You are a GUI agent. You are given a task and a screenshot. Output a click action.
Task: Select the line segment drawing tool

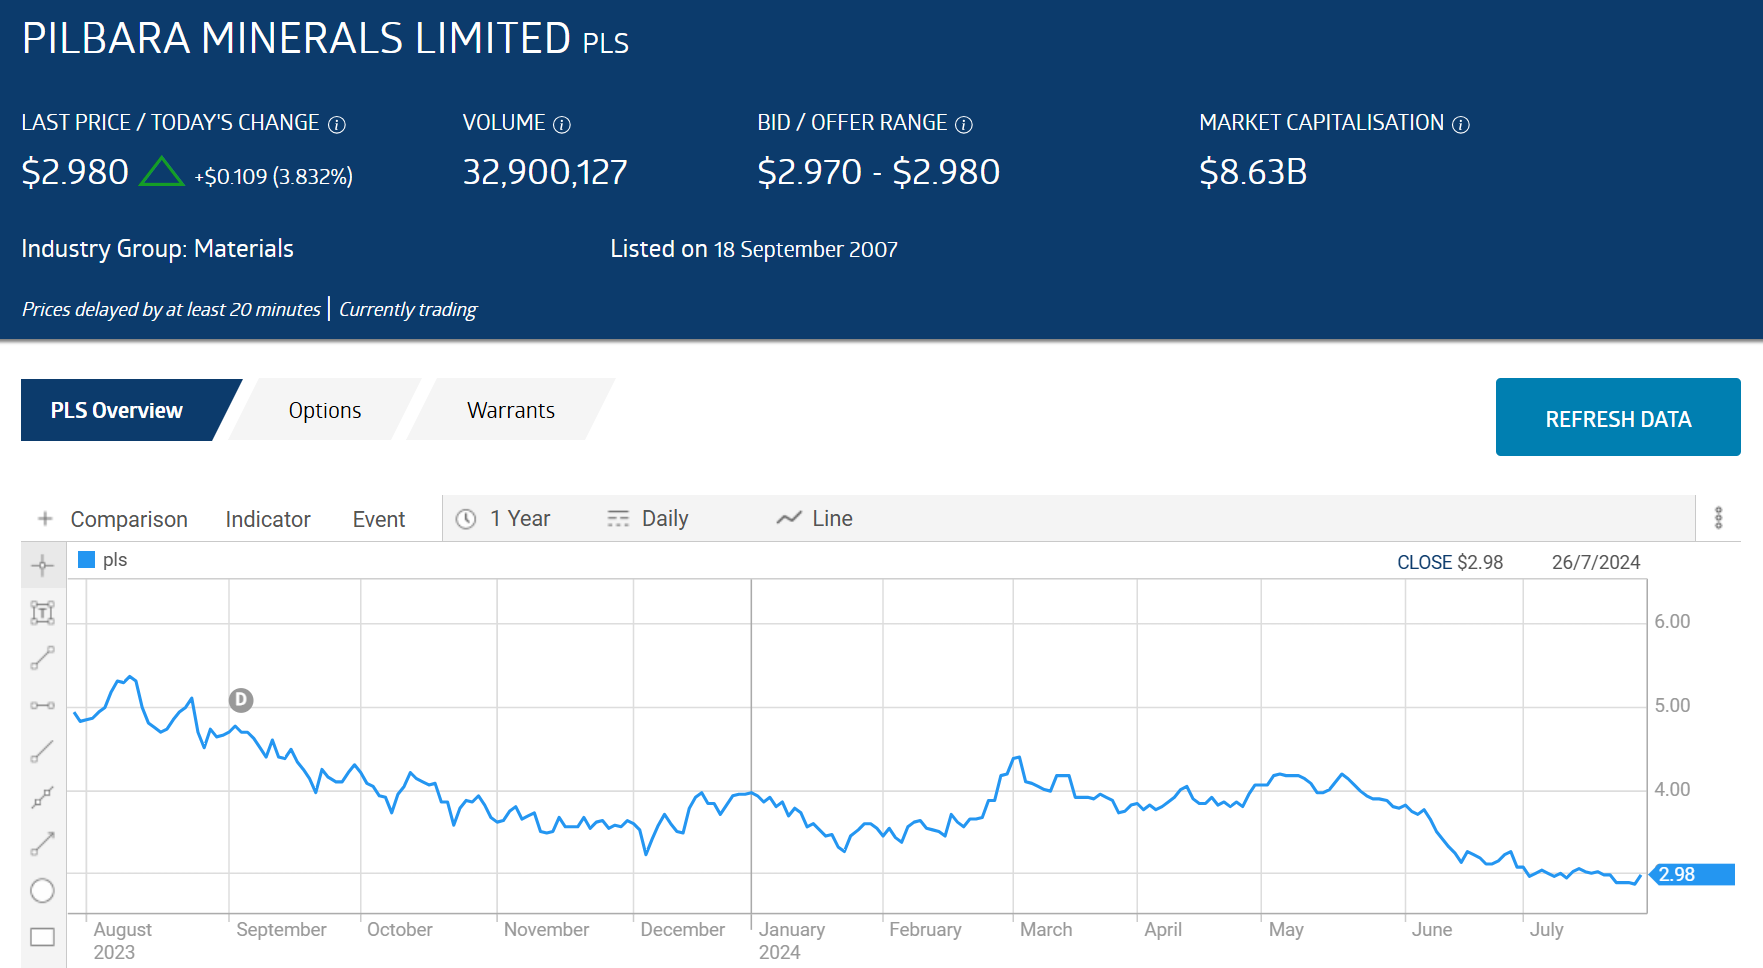(42, 658)
